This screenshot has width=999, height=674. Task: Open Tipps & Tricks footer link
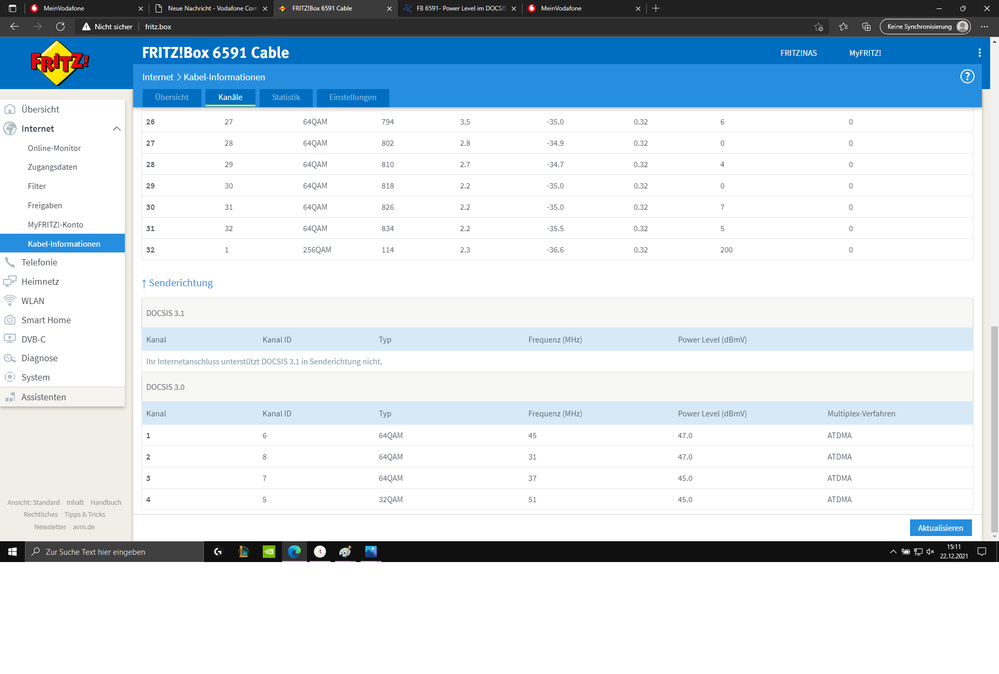(x=85, y=514)
